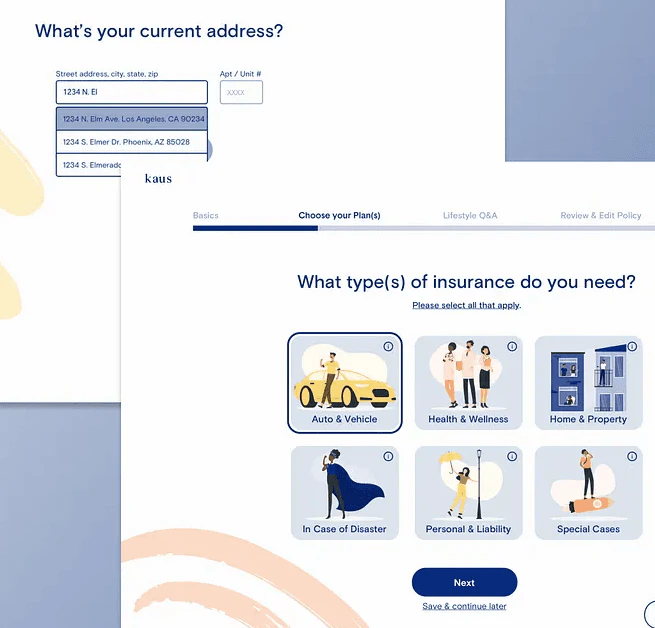Click info icon on Auto & Vehicle card
The width and height of the screenshot is (655, 628).
[388, 346]
